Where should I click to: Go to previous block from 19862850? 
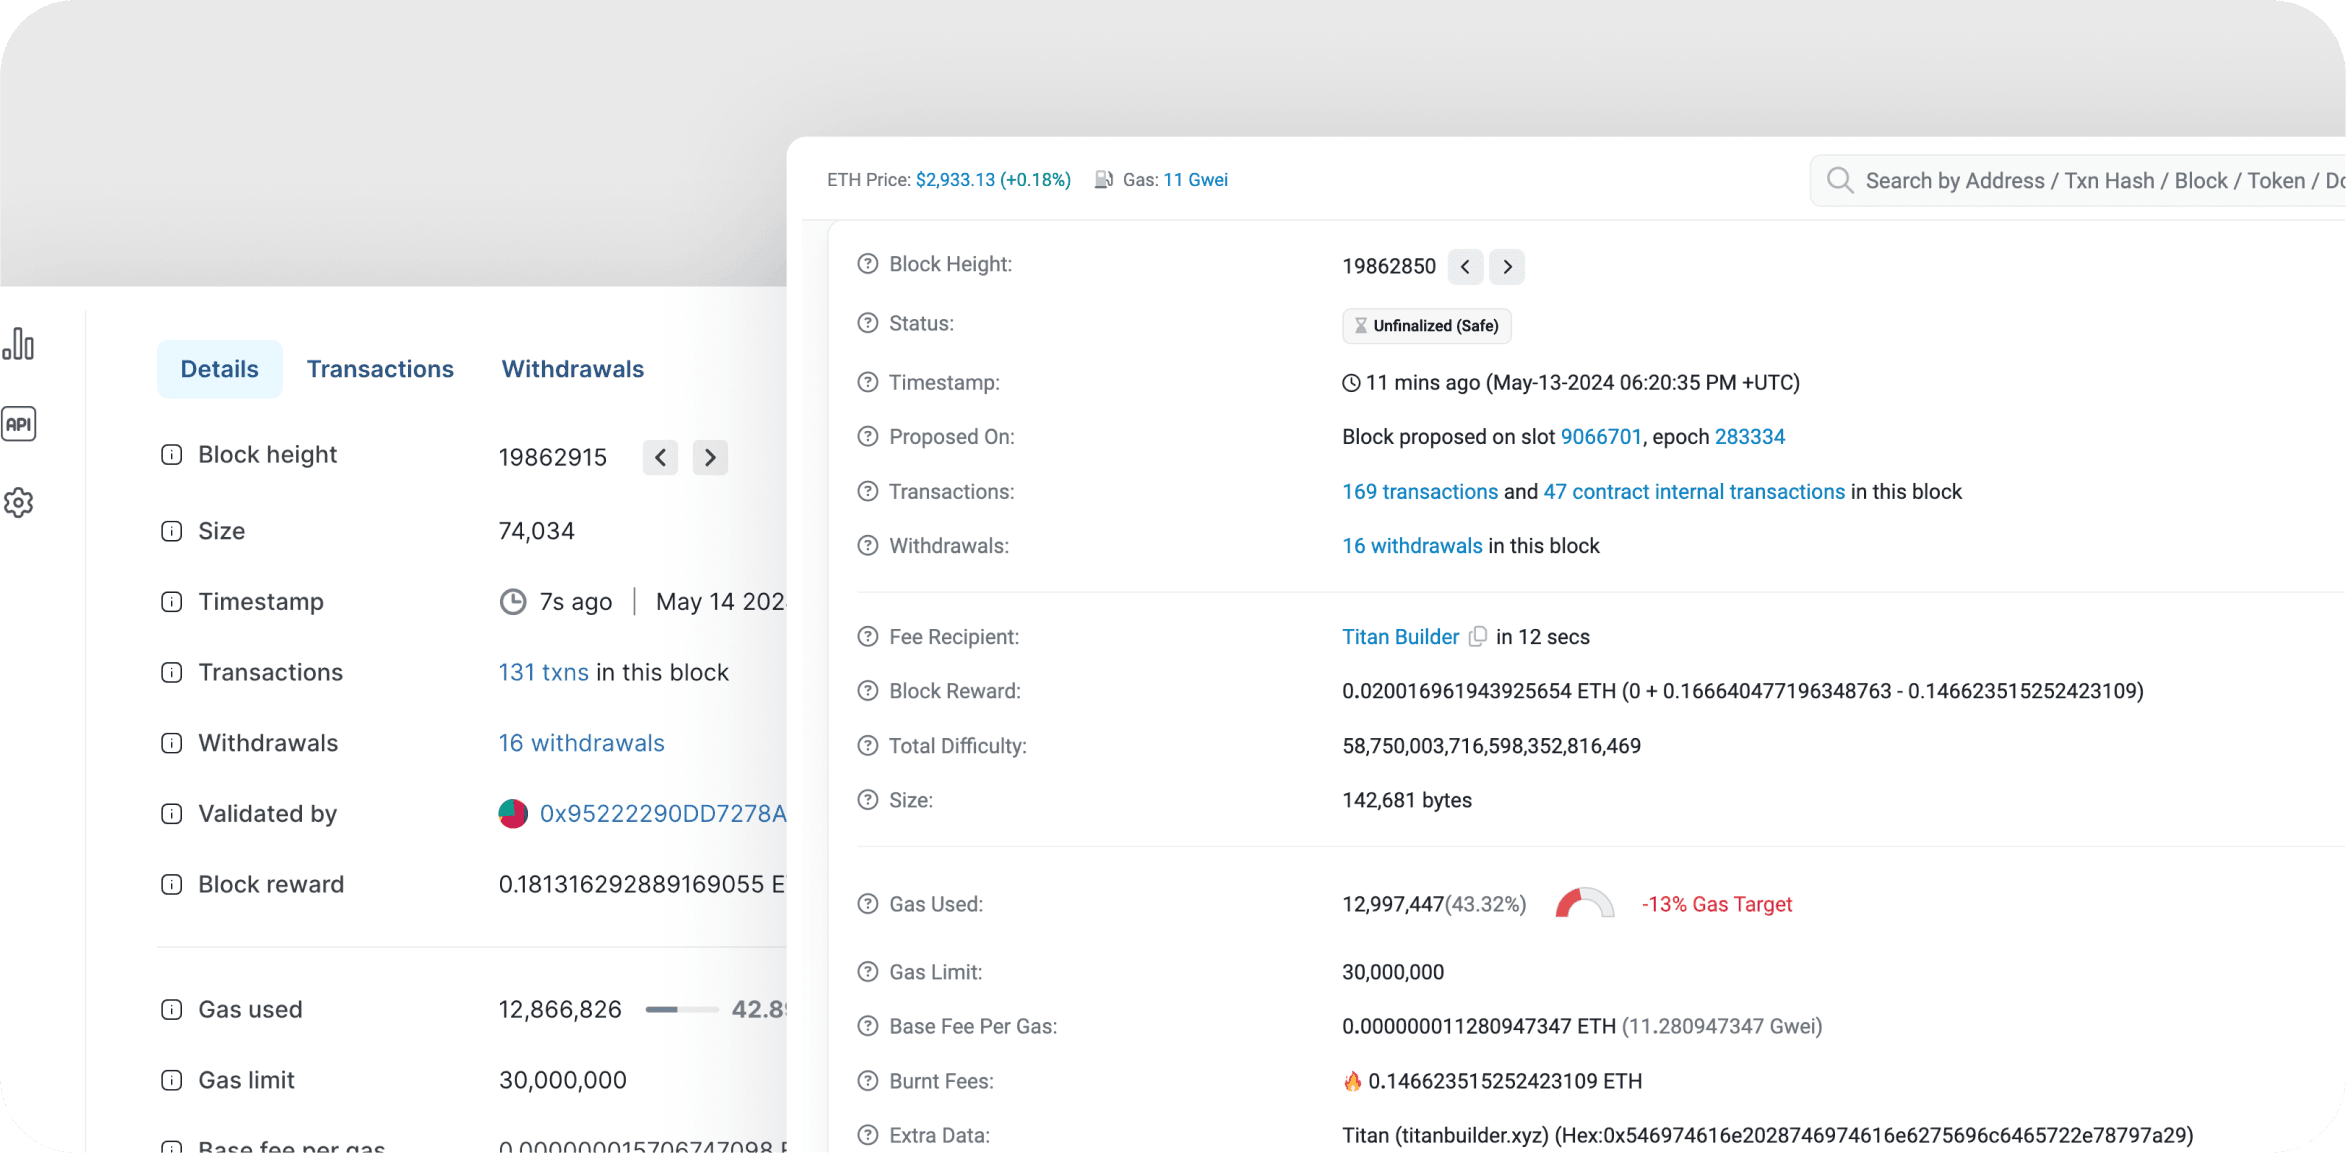pos(1465,267)
